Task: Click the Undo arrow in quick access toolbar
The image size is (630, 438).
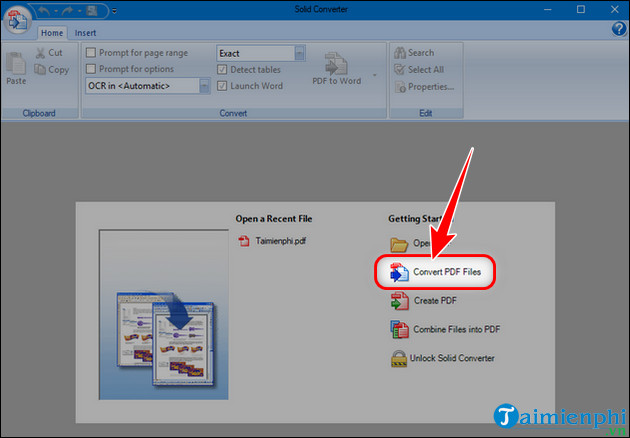Action: tap(43, 10)
